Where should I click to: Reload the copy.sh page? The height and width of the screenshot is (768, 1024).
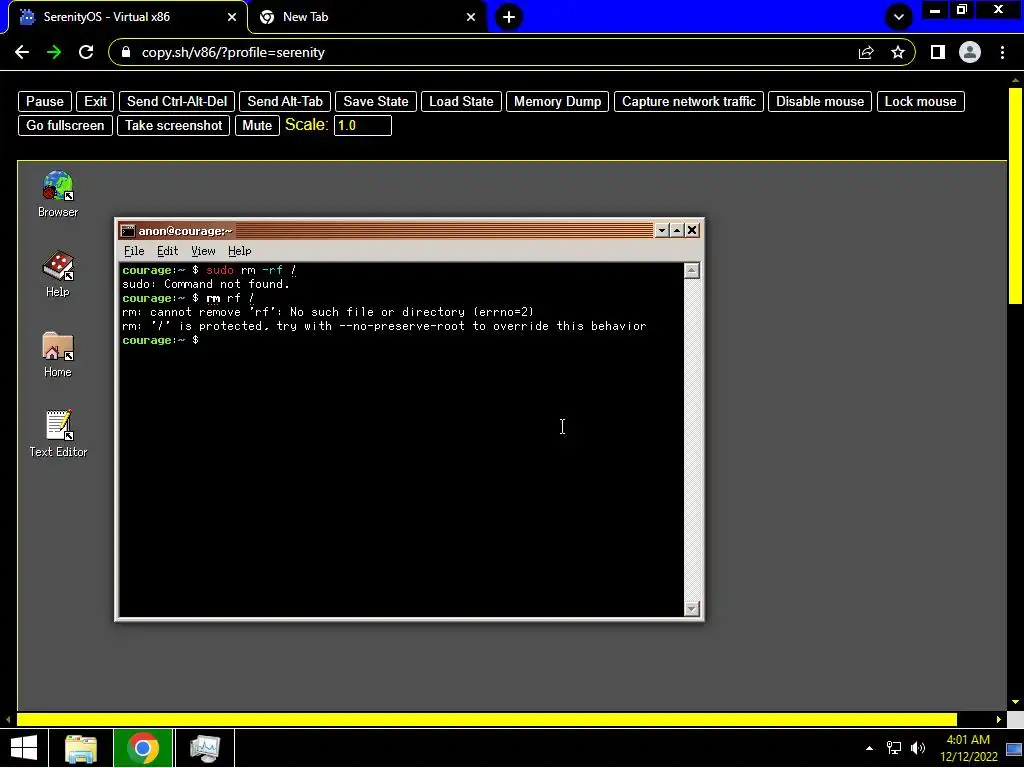pyautogui.click(x=86, y=52)
